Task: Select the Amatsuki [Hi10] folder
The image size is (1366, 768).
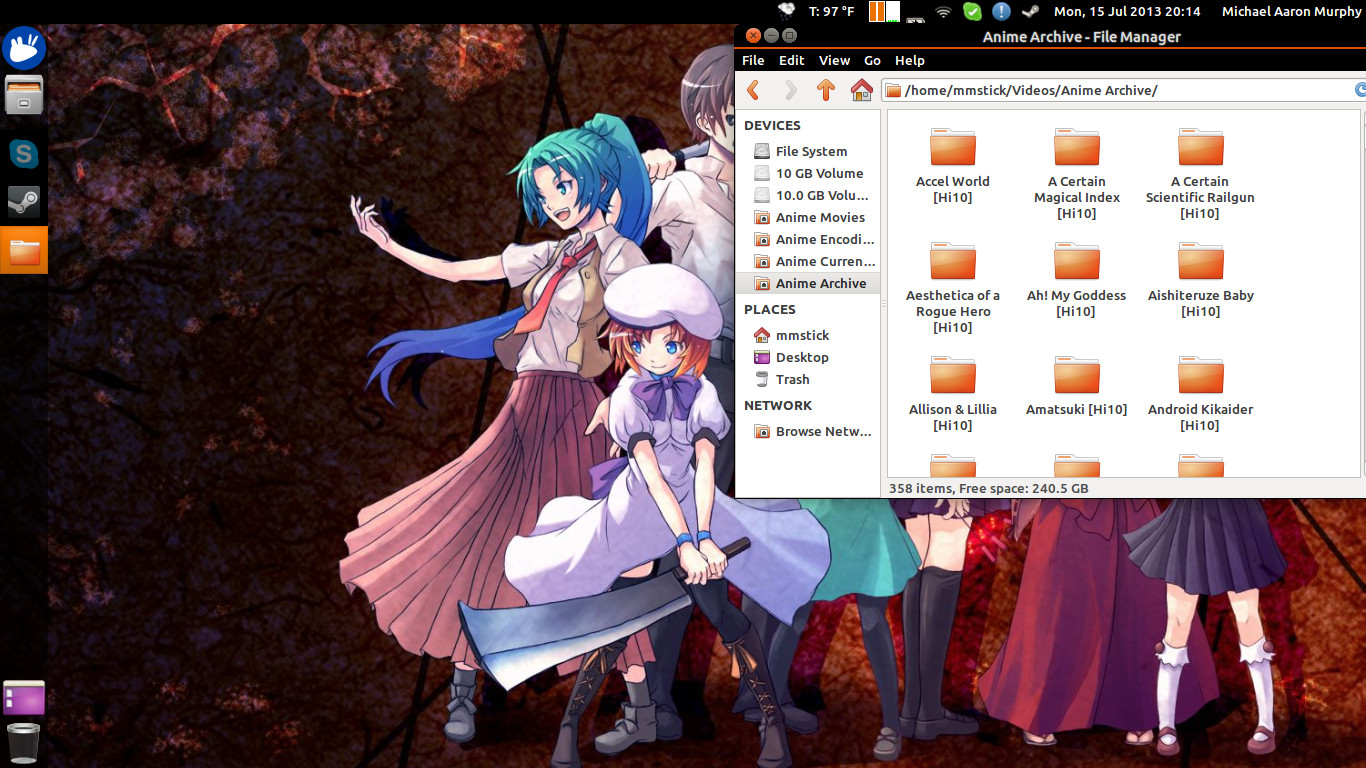Action: click(1077, 386)
